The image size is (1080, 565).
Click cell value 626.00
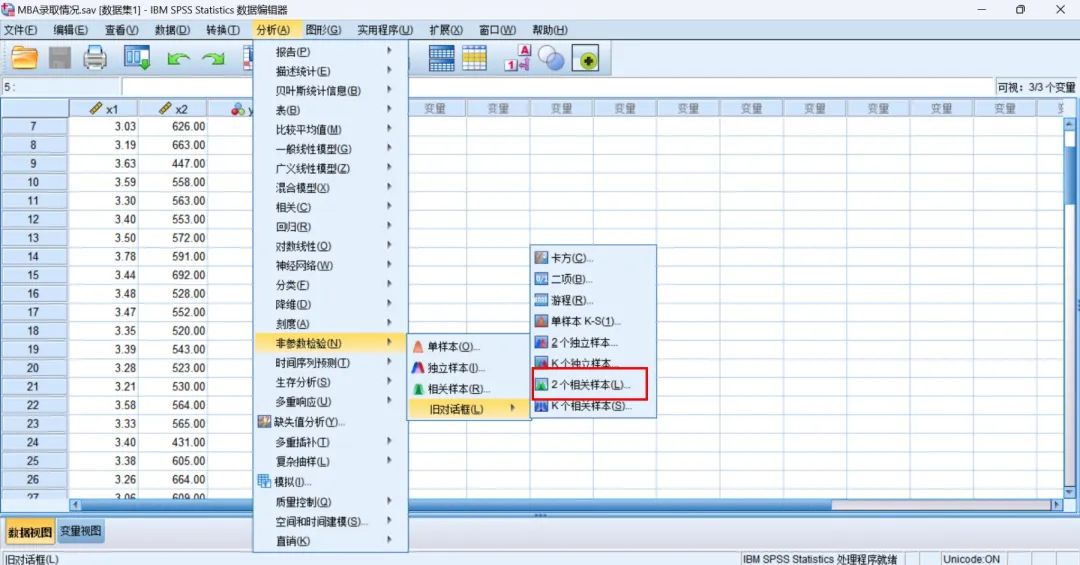coord(173,126)
